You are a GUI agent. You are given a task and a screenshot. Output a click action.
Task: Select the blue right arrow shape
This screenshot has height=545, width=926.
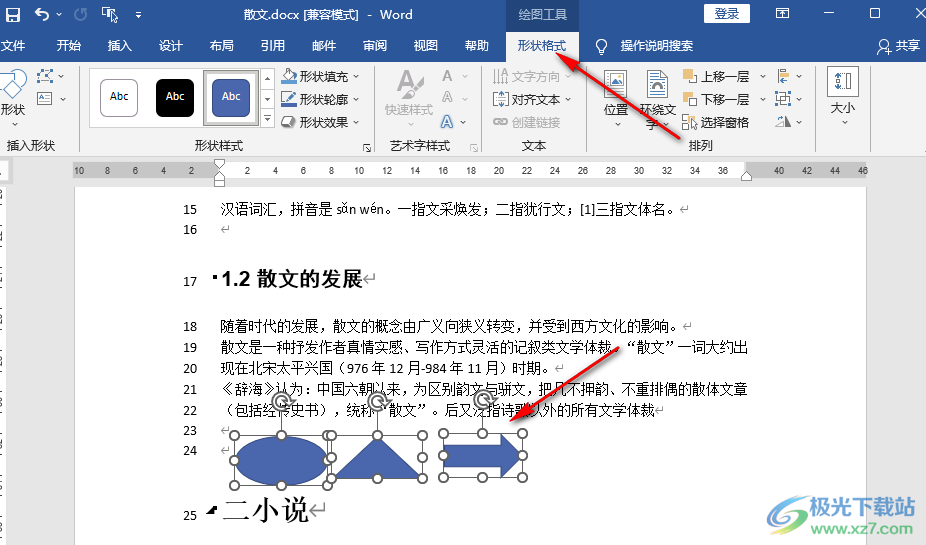pyautogui.click(x=483, y=455)
